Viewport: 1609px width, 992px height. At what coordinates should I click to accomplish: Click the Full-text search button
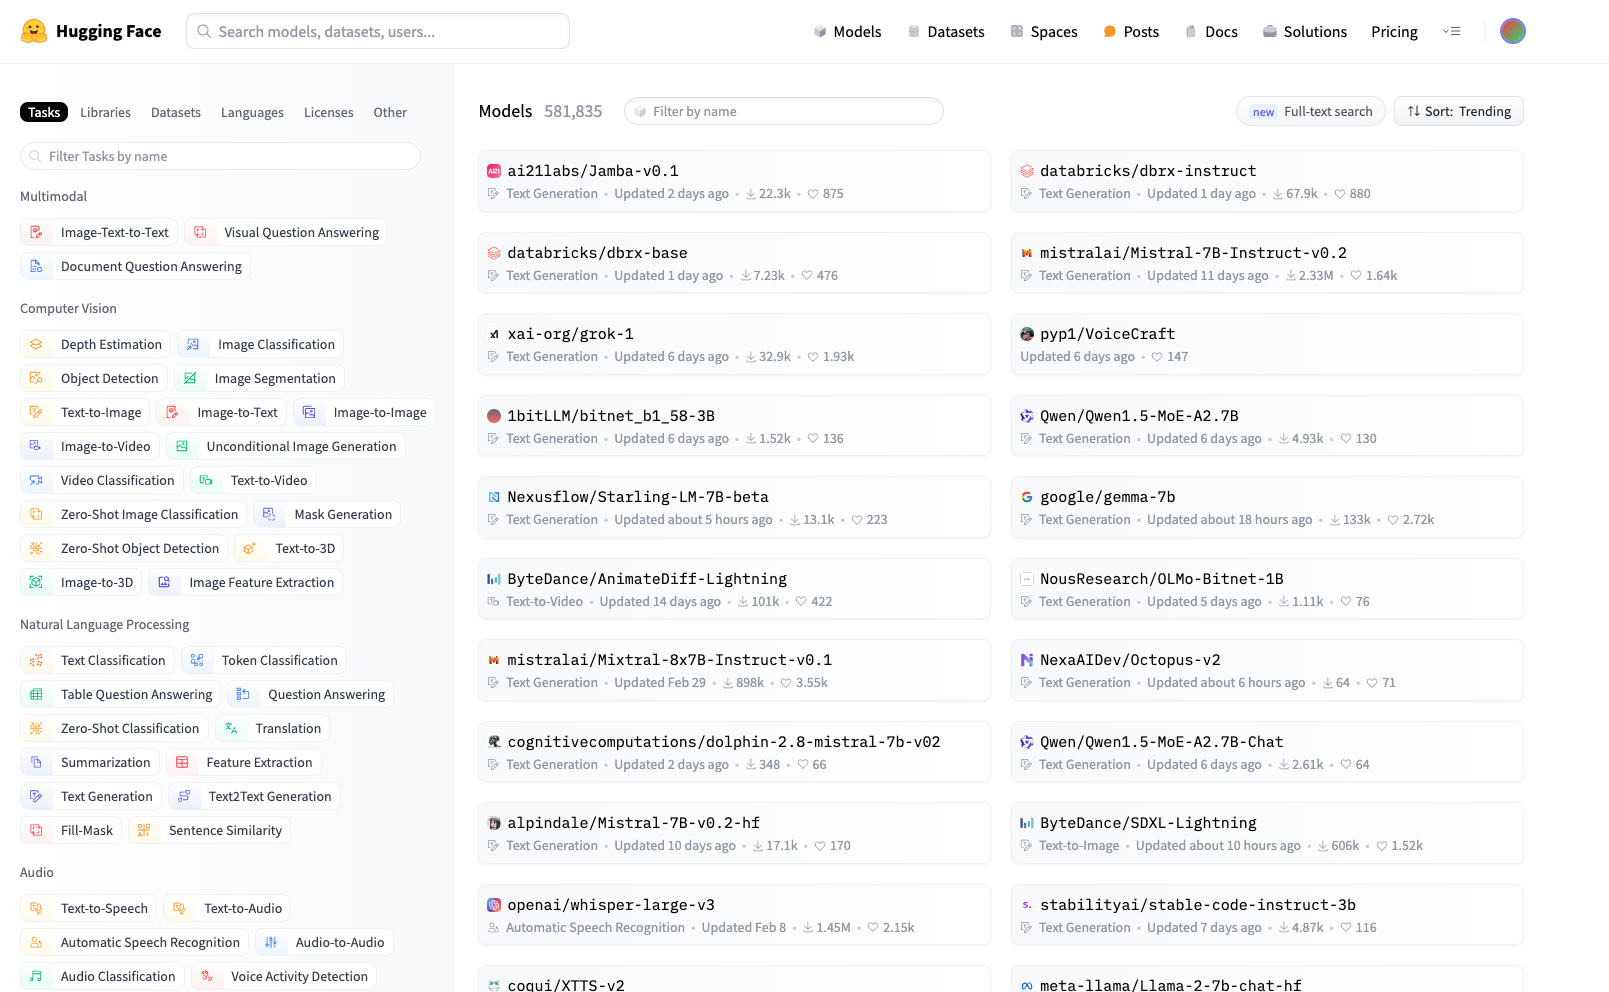pos(1311,111)
